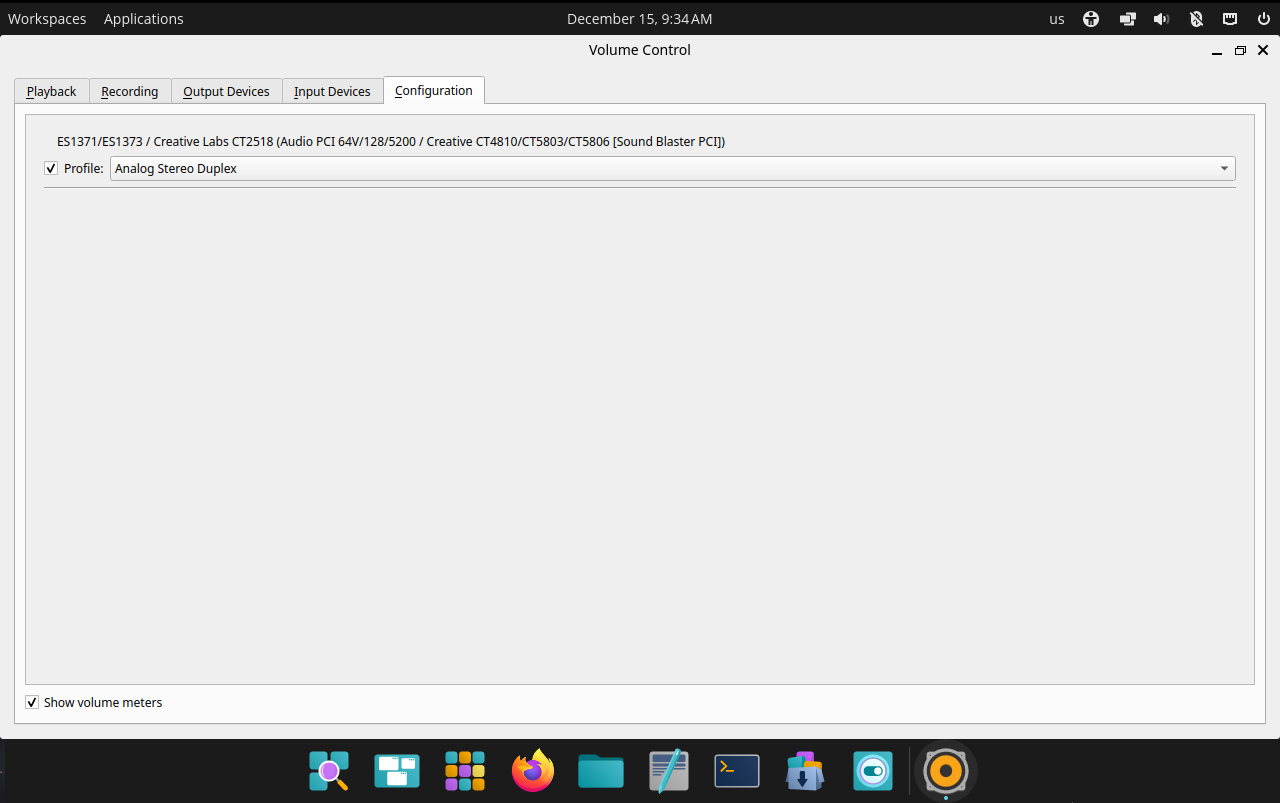1280x803 pixels.
Task: Open the Input Devices tab
Action: [332, 91]
